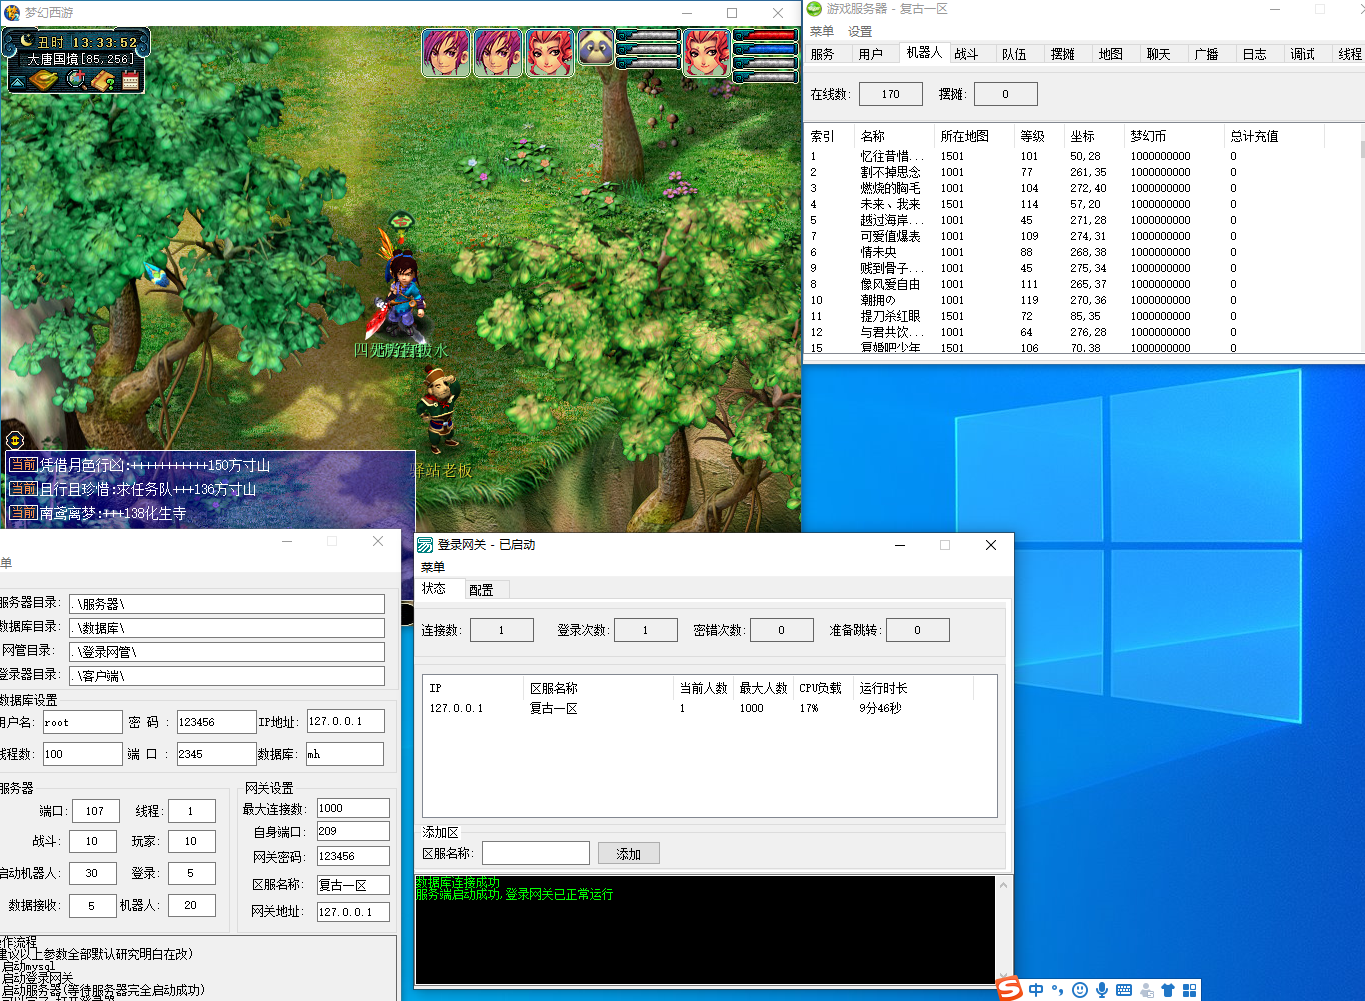Switch to the 用户 tab in the server window
This screenshot has width=1365, height=1001.
(871, 54)
